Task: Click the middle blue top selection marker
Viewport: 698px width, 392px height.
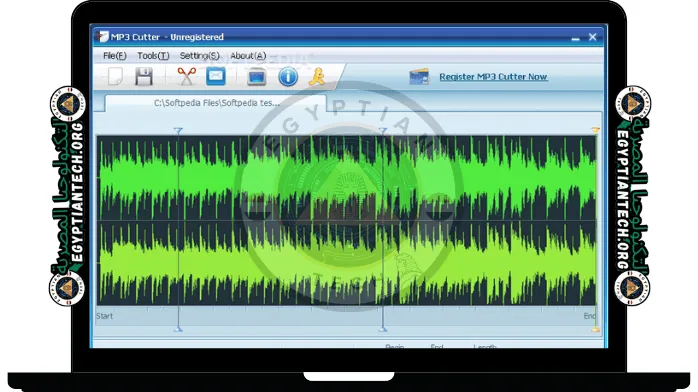Action: click(383, 130)
